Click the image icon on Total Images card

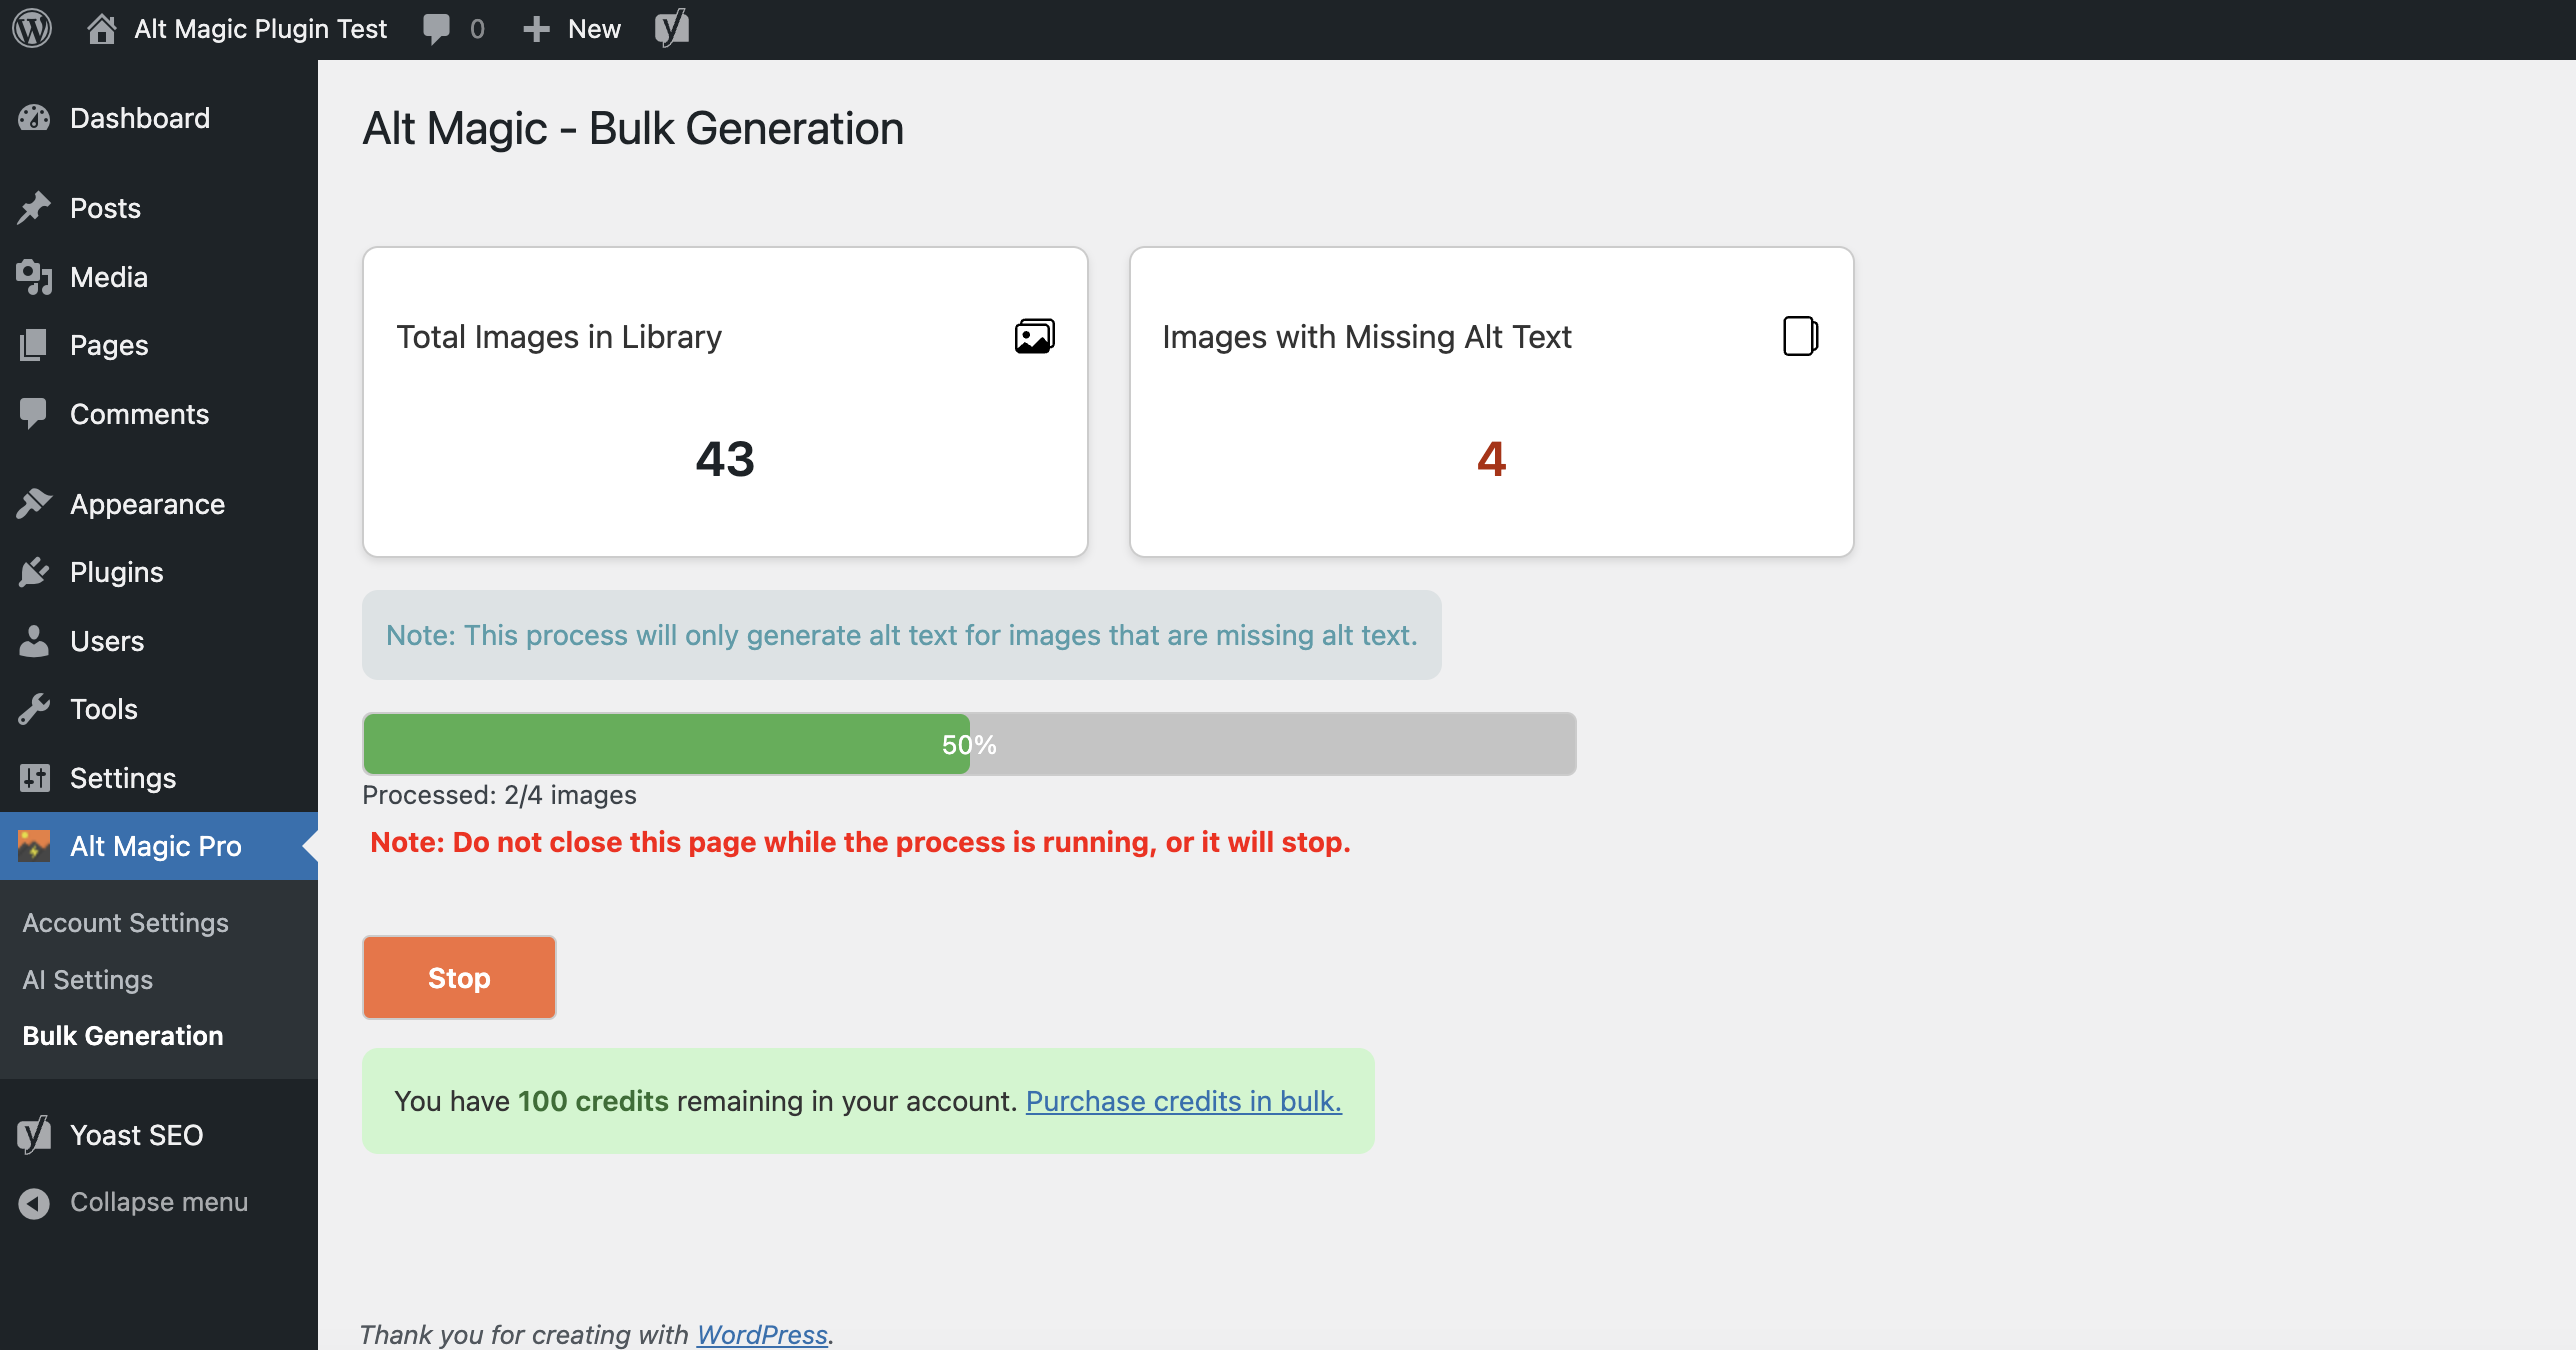1035,335
